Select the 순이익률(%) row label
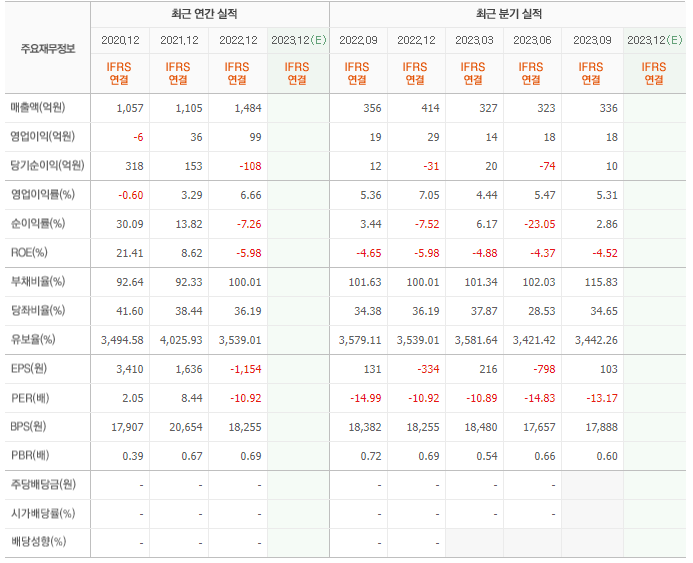 point(38,224)
